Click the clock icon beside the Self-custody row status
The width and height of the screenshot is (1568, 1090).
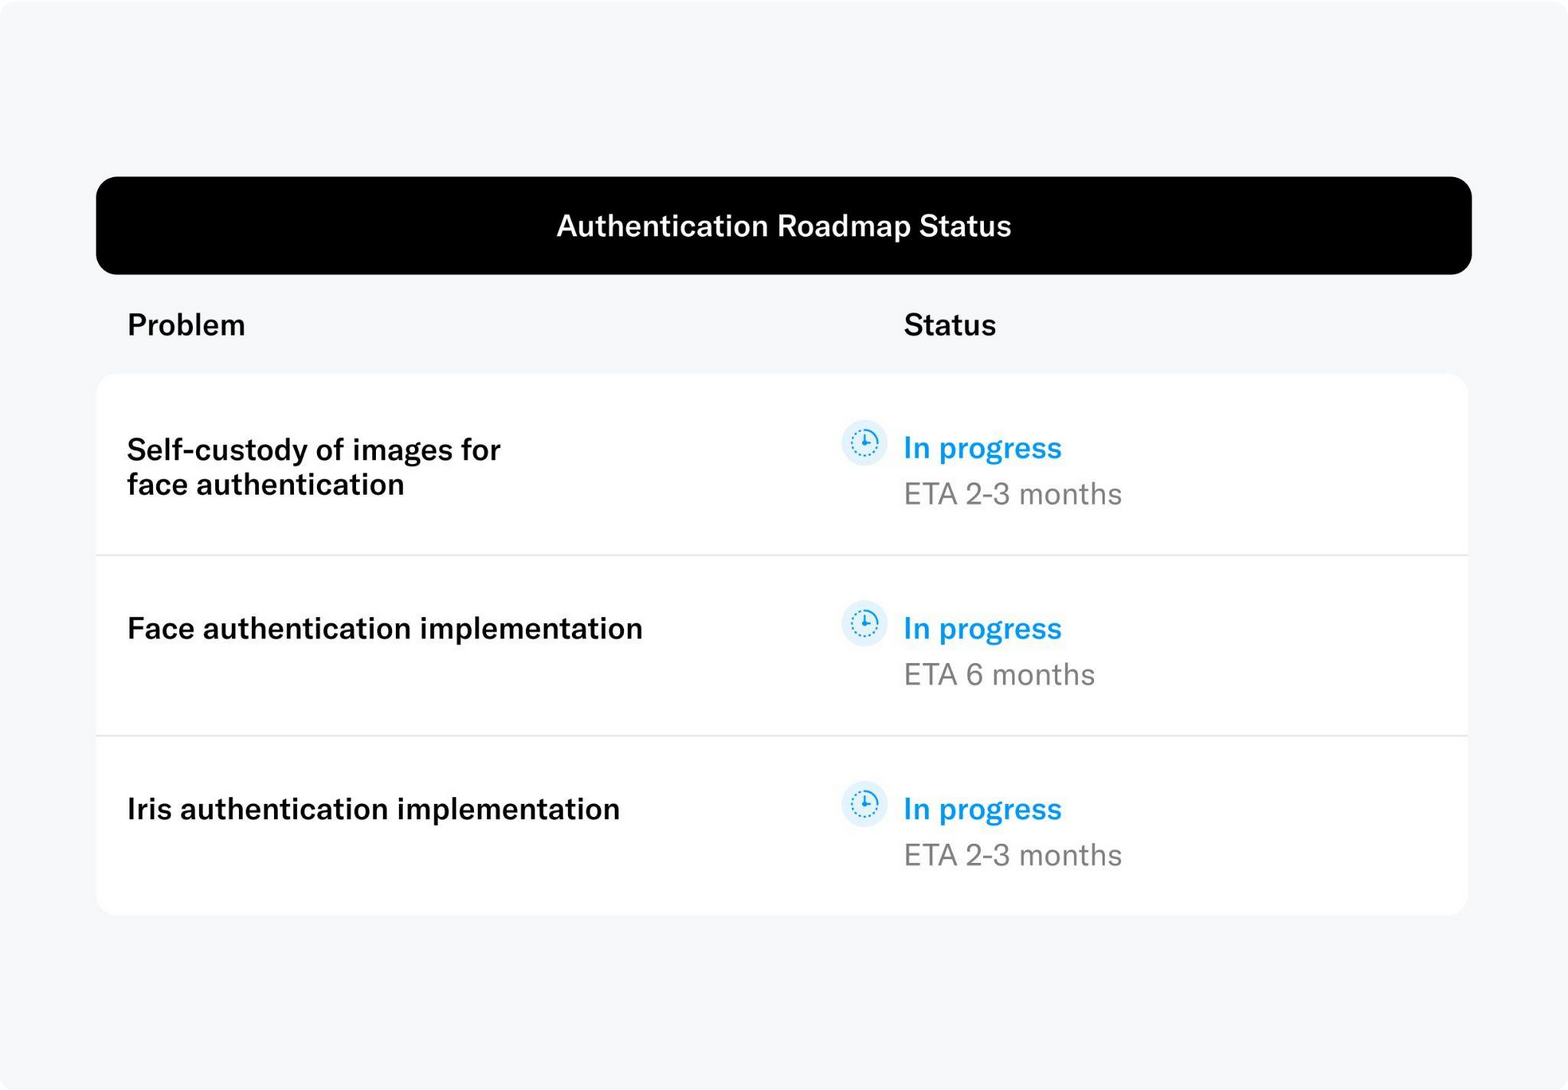click(x=864, y=443)
